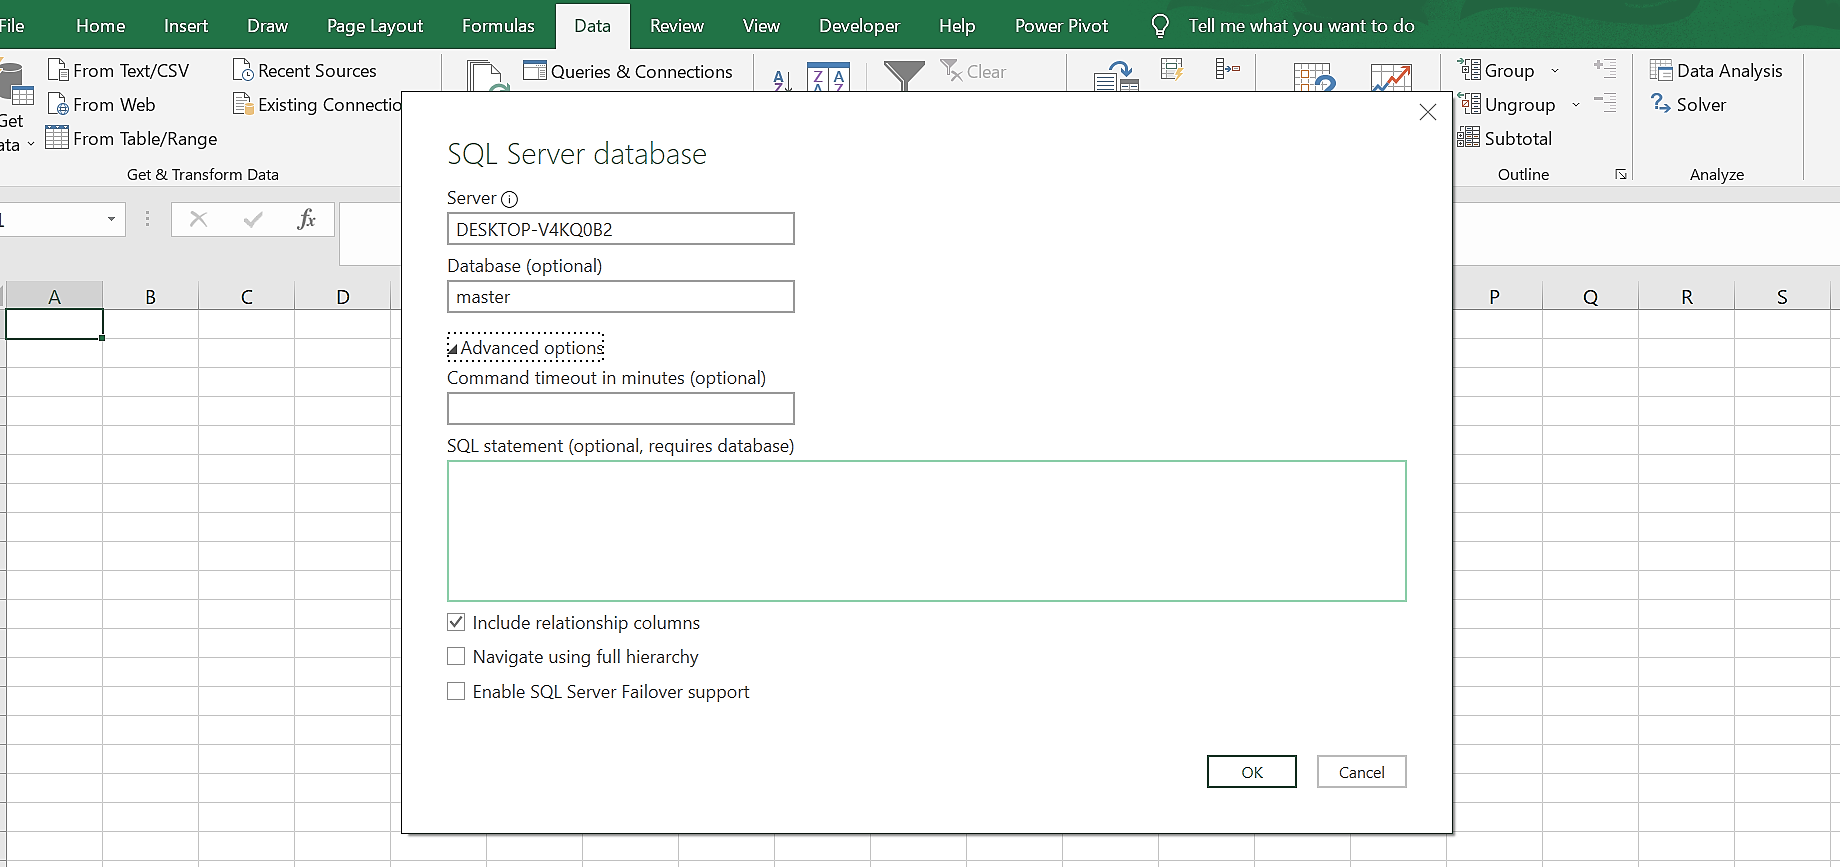The width and height of the screenshot is (1840, 867).
Task: Open Existing Connections
Action: point(317,105)
